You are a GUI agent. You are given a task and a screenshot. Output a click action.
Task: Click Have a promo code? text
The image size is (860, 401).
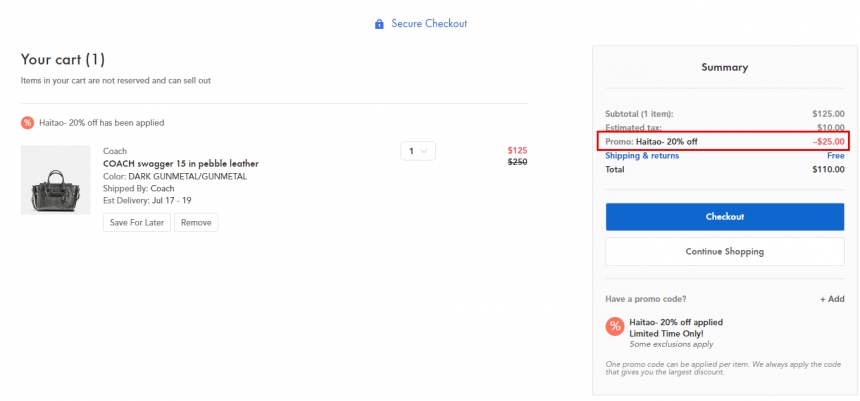tap(646, 299)
